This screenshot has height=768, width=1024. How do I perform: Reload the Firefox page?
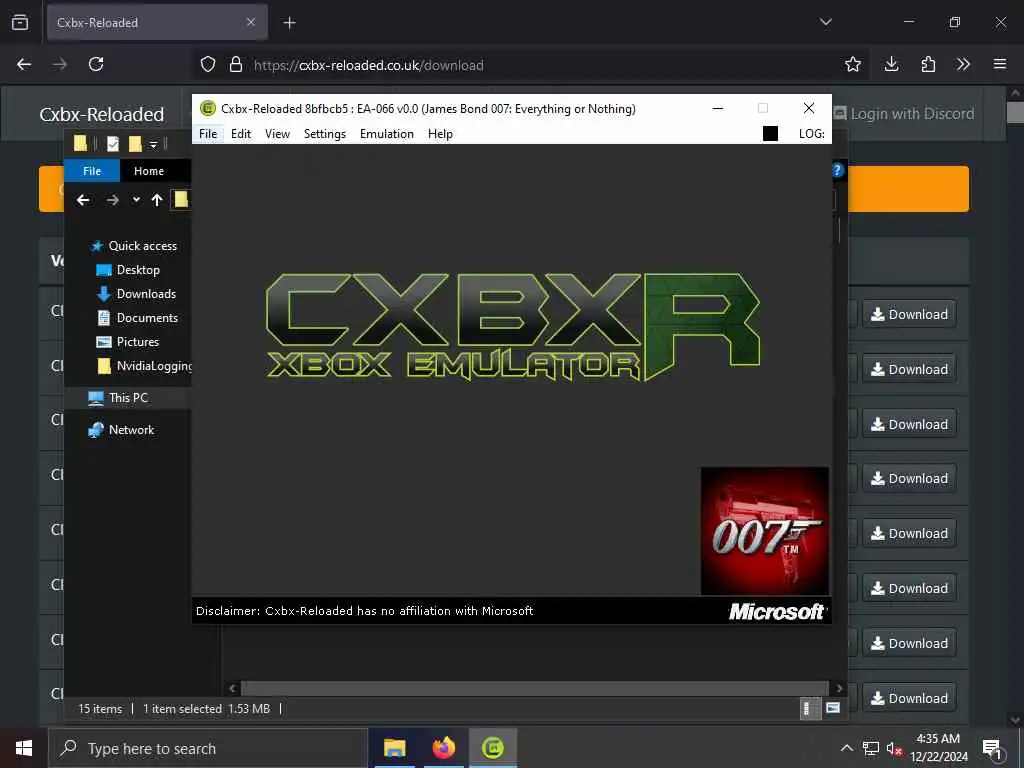click(96, 64)
